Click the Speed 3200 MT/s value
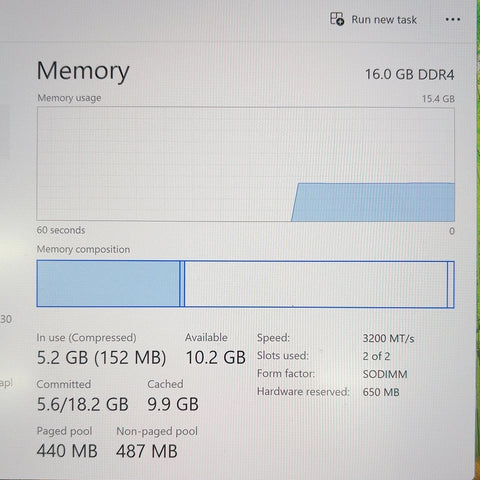 pos(388,339)
